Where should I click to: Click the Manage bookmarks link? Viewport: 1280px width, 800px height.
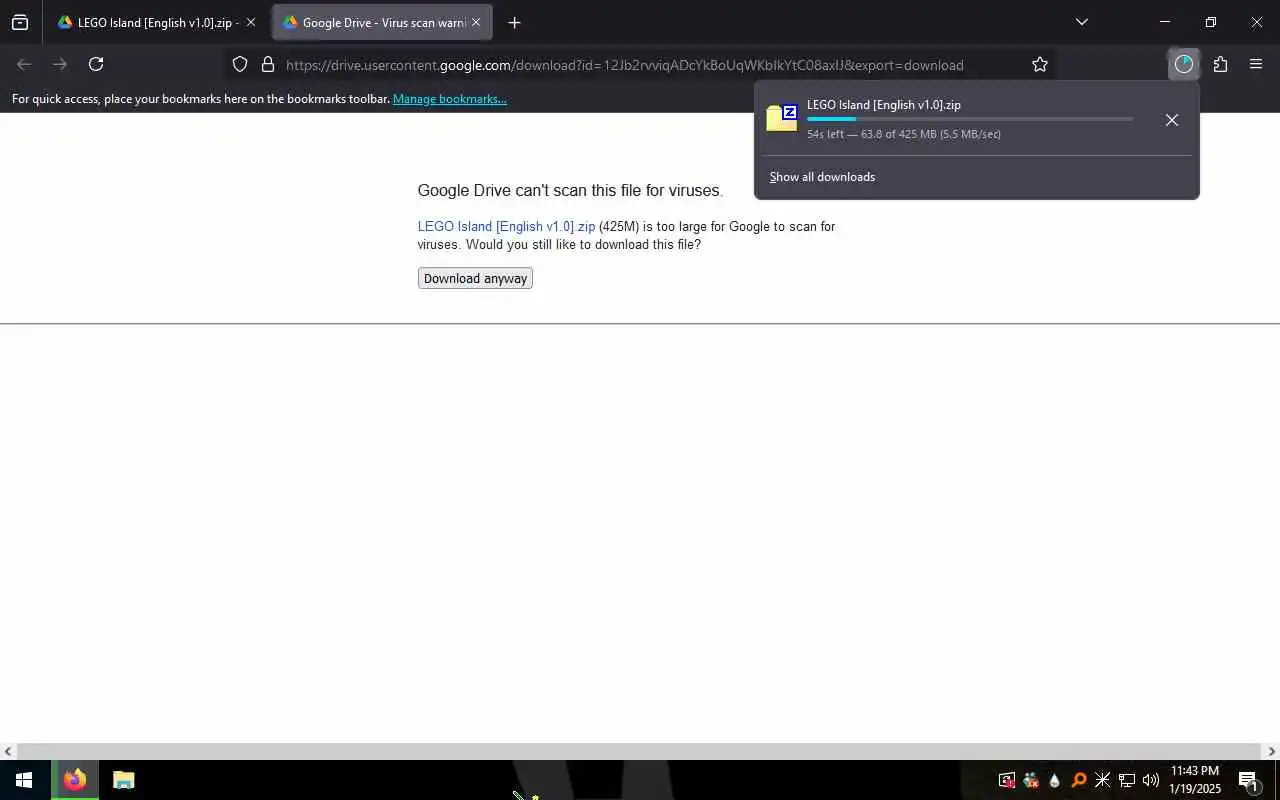click(x=450, y=99)
